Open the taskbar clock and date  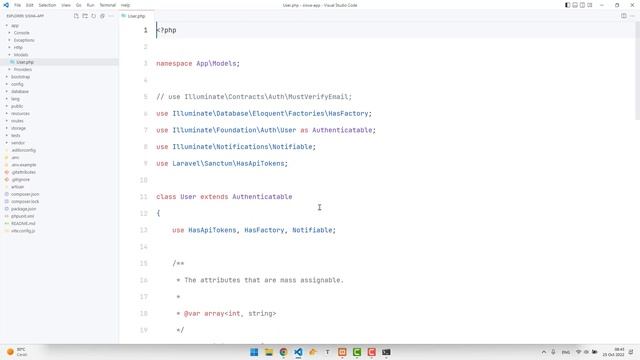click(613, 352)
